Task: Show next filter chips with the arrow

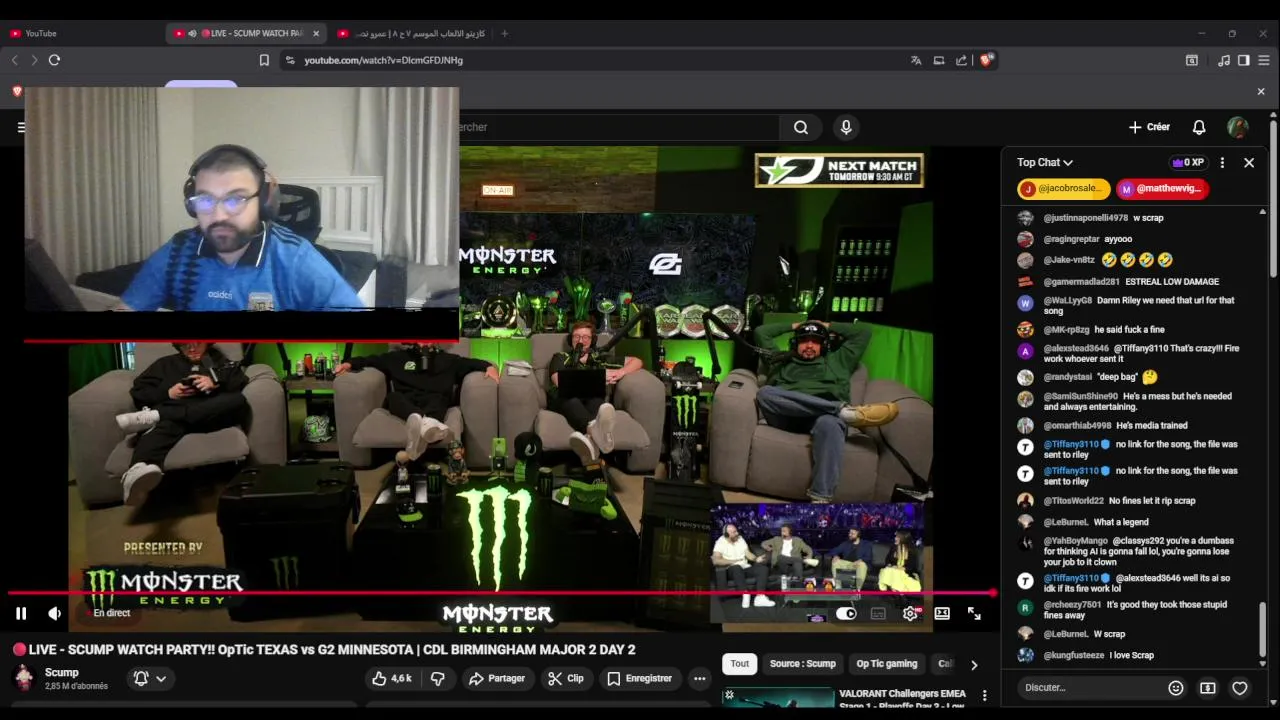Action: coord(974,664)
